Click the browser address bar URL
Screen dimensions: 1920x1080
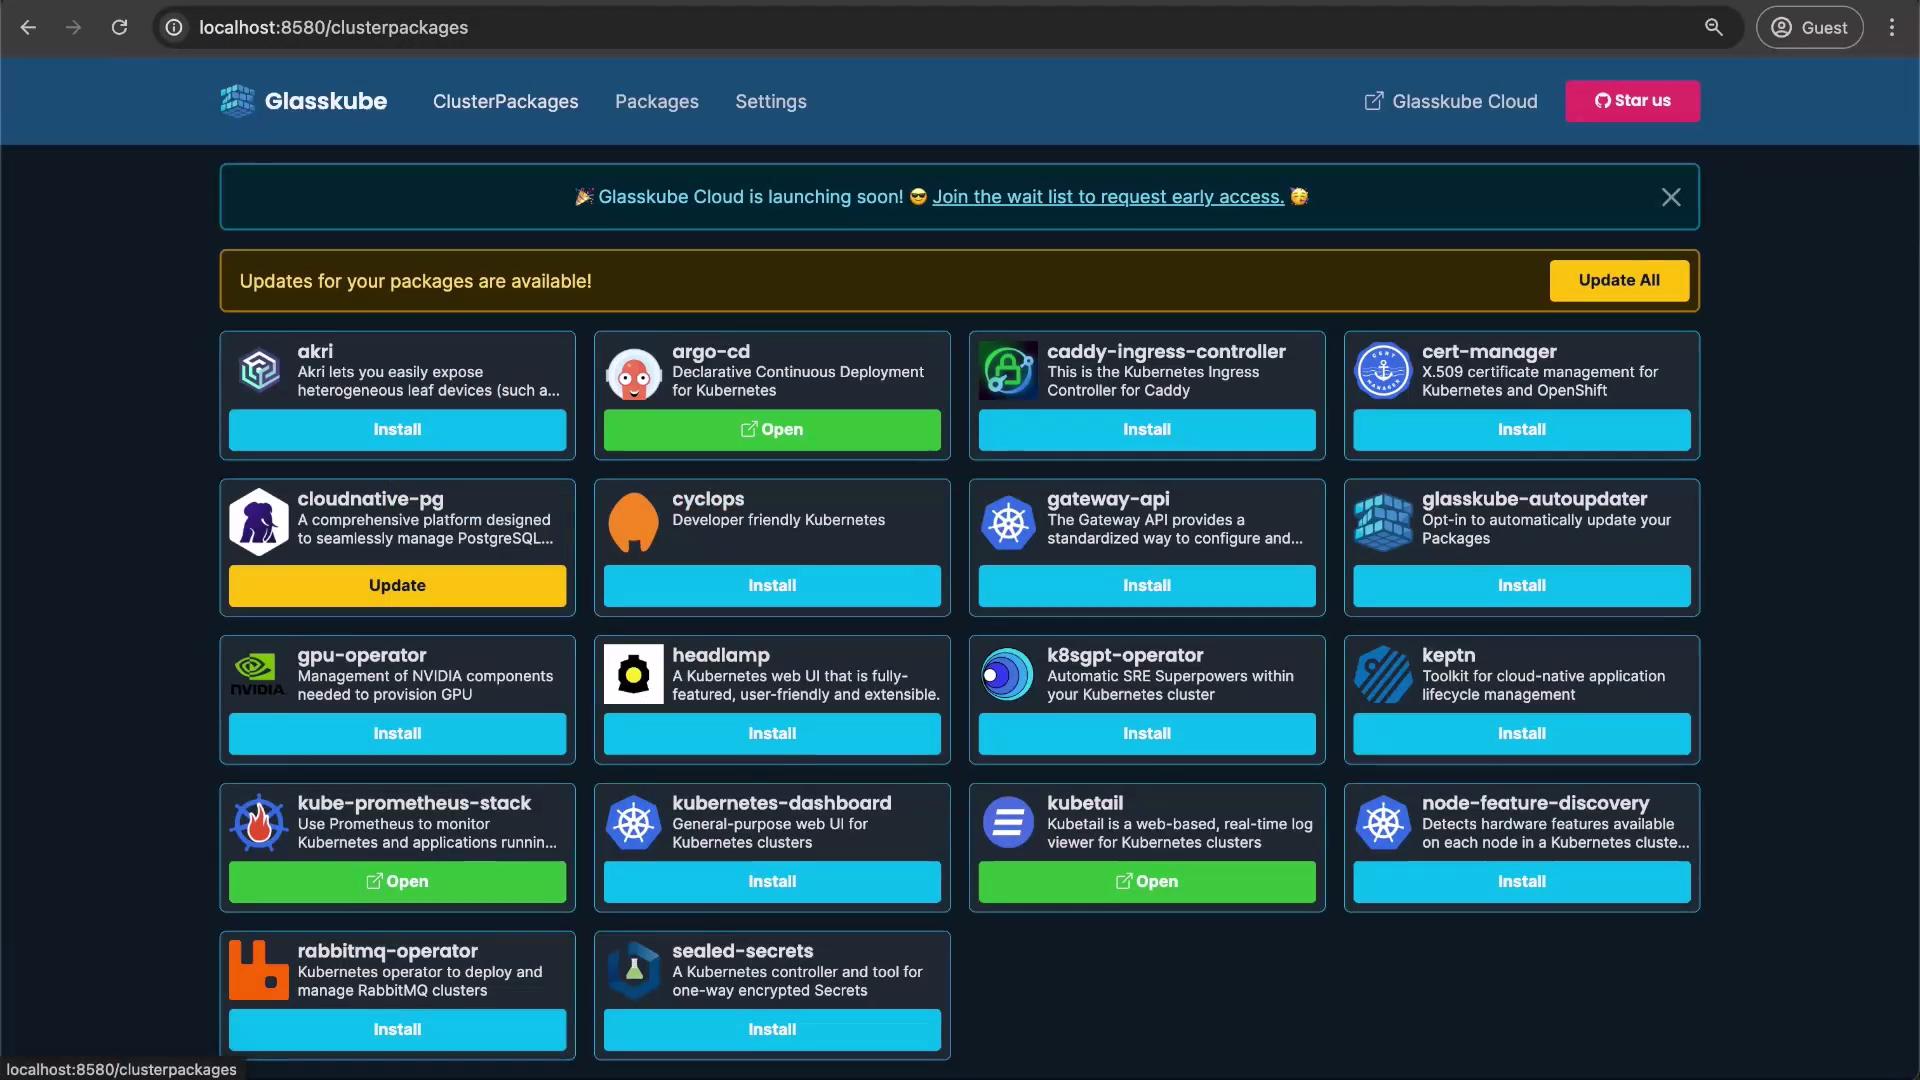pos(333,27)
